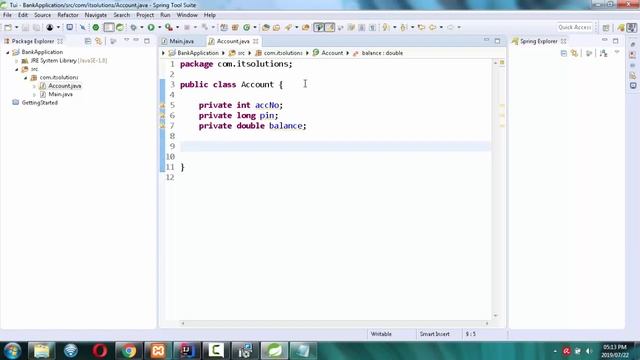Viewport: 640px width, 360px height.
Task: Click the Open Type toolbar icon
Action: 266,27
